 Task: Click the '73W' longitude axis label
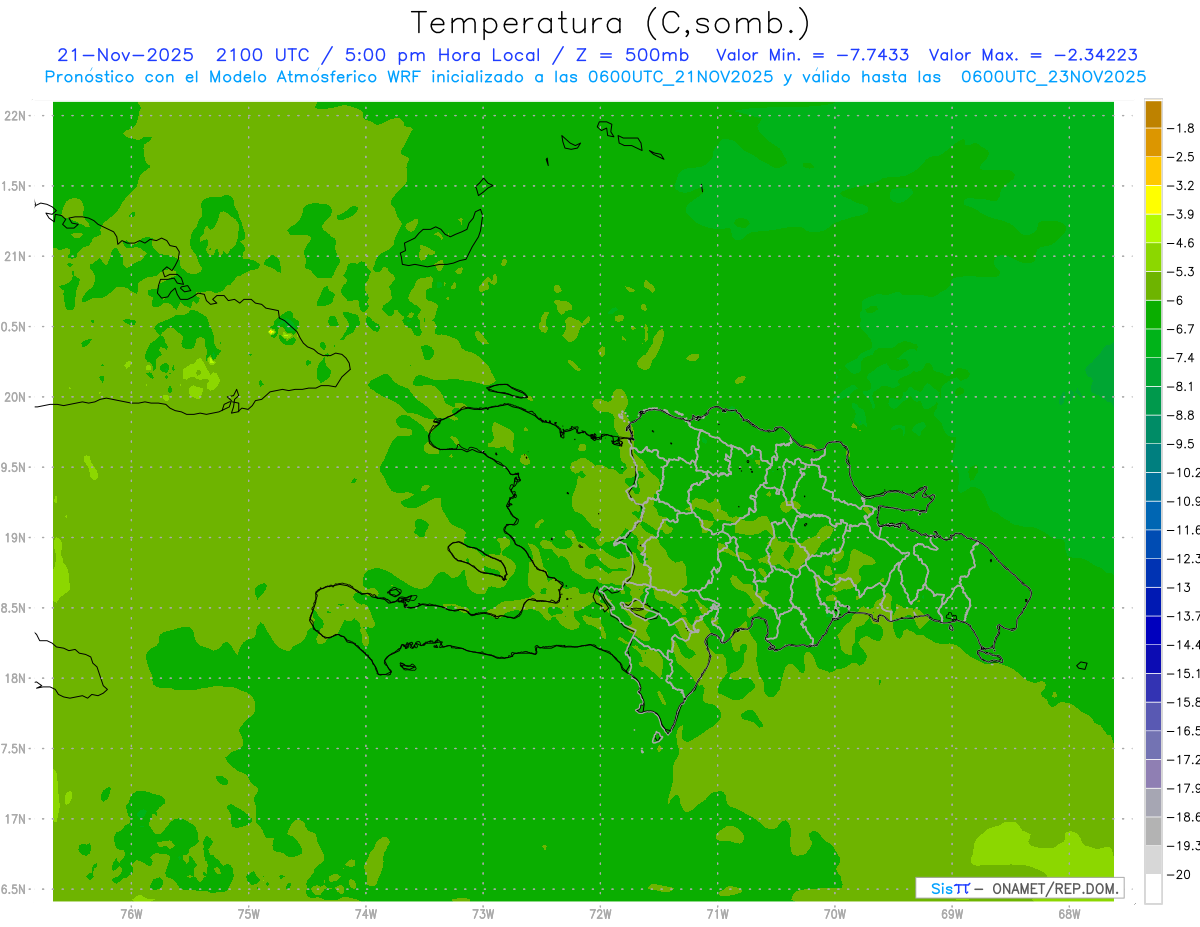483,913
